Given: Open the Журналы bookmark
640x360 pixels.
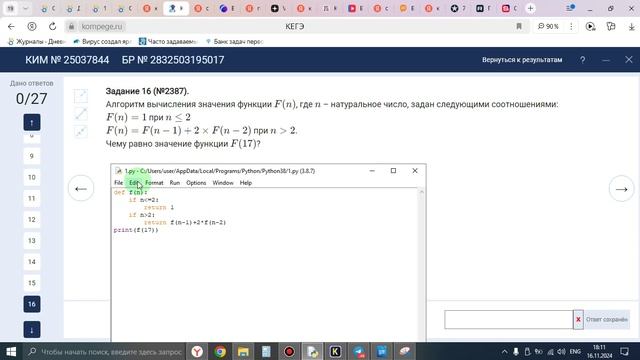Looking at the screenshot, I should tap(36, 42).
